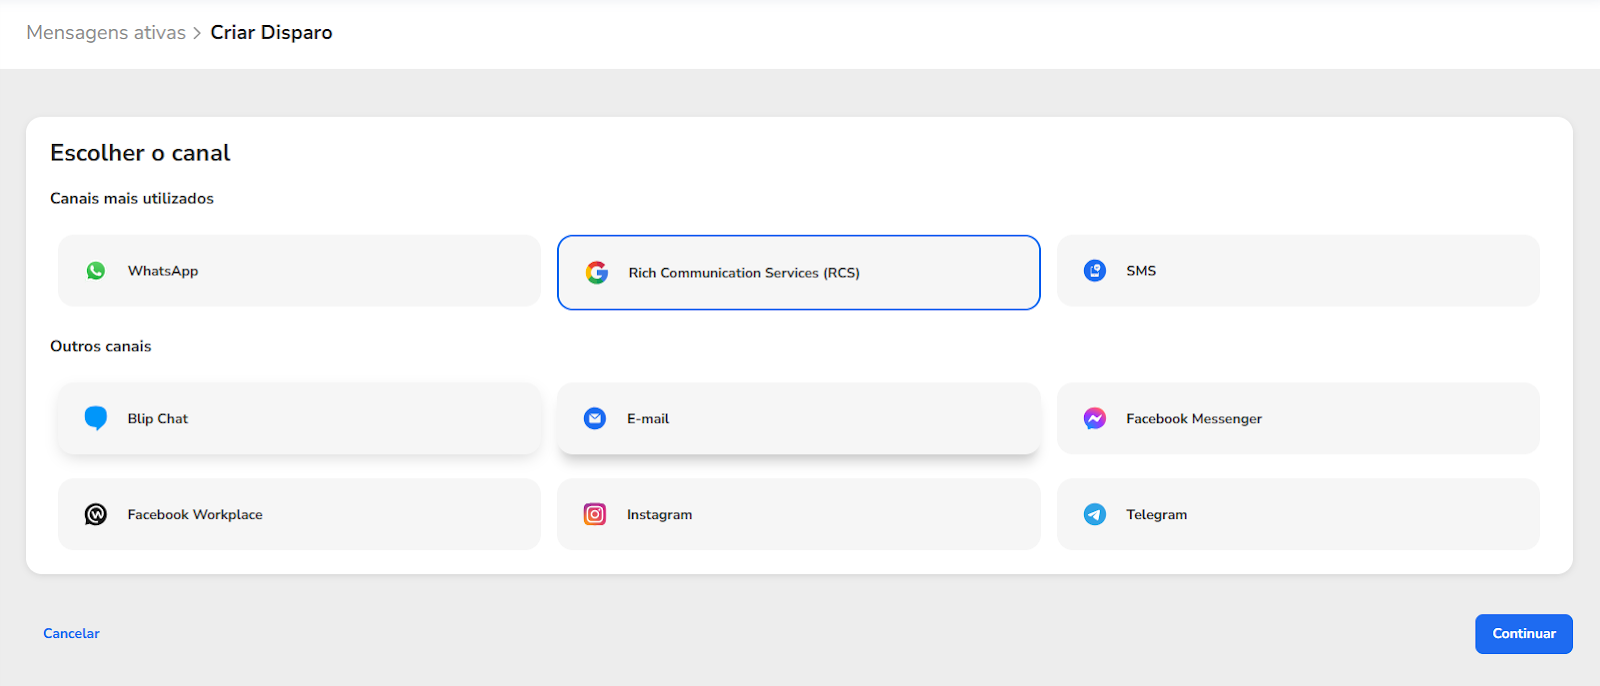Choose the Telegram channel card
Image resolution: width=1600 pixels, height=686 pixels.
[x=1298, y=514]
